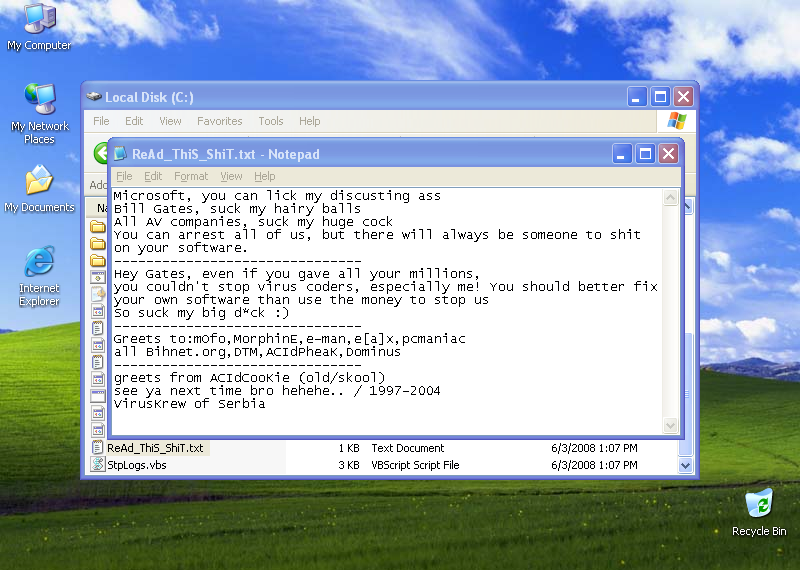Click the Windows flag logo in Explorer
Screen dimensions: 800x570
pyautogui.click(x=677, y=121)
